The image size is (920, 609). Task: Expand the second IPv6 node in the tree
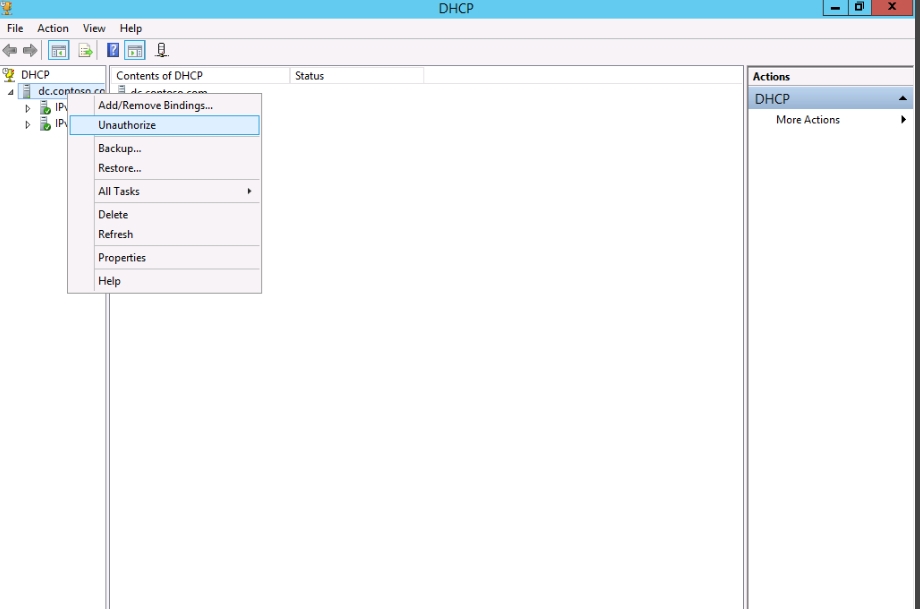point(28,125)
